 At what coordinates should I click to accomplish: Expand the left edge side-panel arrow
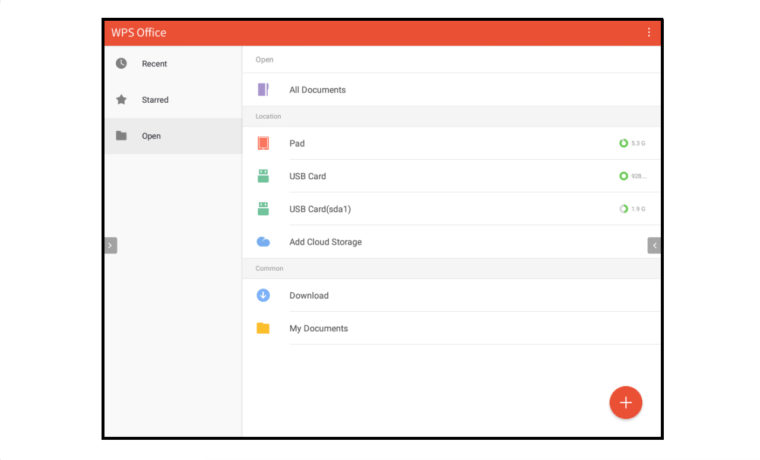[110, 245]
